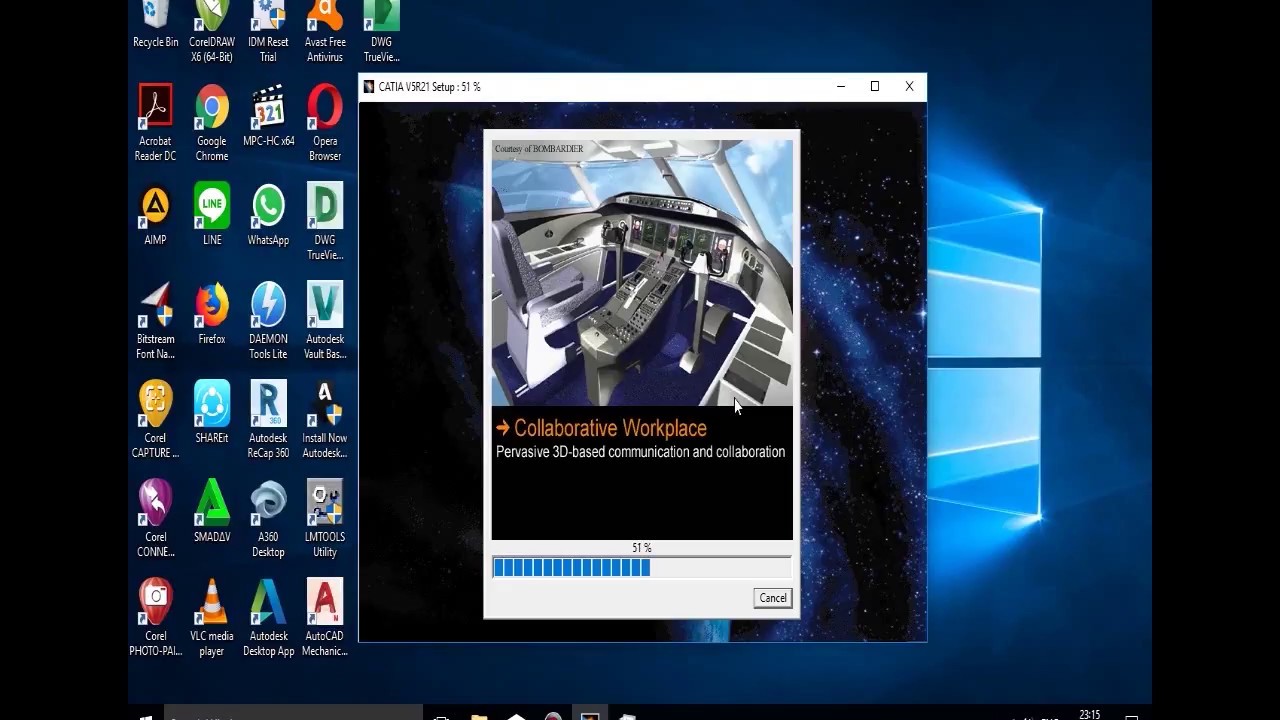This screenshot has height=720, width=1280.
Task: Click the 51% installation progress bar
Action: coord(642,568)
